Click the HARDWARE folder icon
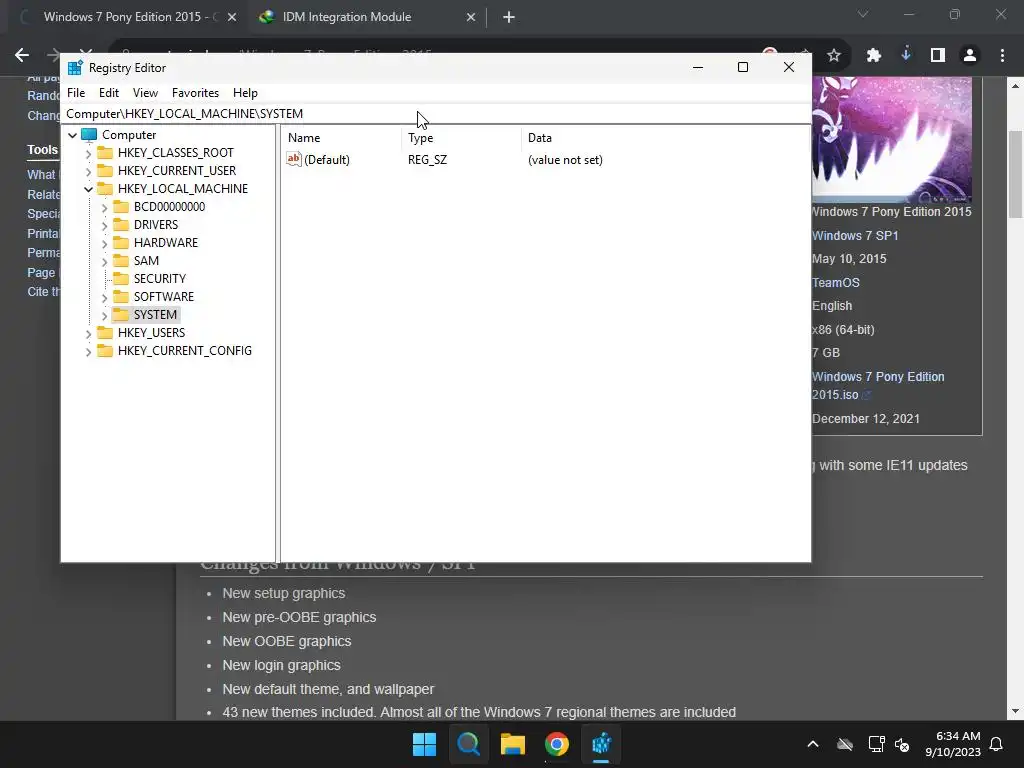This screenshot has width=1024, height=768. [x=121, y=243]
